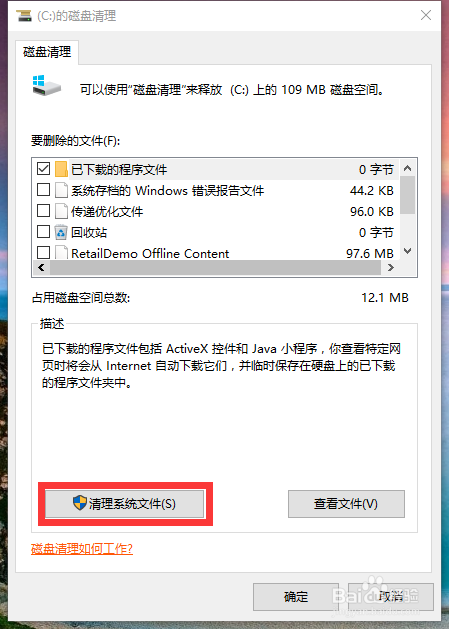This screenshot has height=629, width=449.
Task: Check the 传递优化文件 checkbox
Action: 43,211
